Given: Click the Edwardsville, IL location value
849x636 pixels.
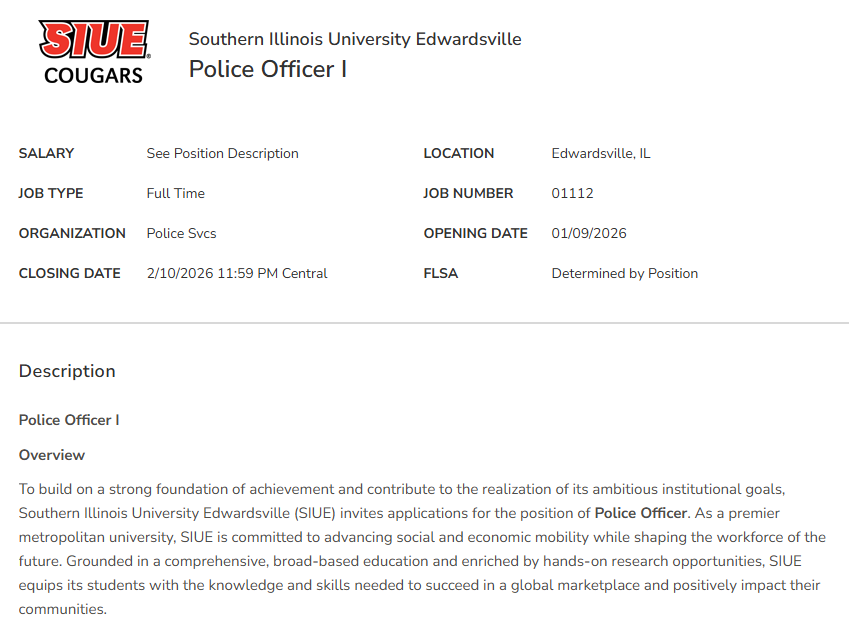Looking at the screenshot, I should [x=601, y=153].
